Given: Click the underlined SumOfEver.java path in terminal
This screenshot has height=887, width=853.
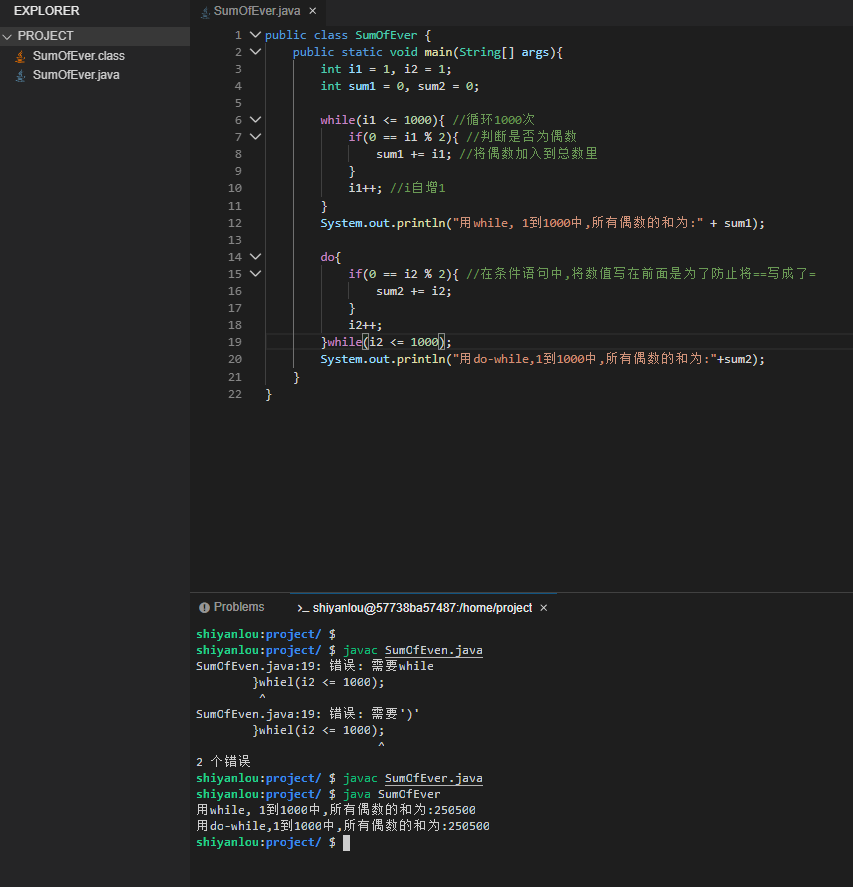Looking at the screenshot, I should [434, 778].
